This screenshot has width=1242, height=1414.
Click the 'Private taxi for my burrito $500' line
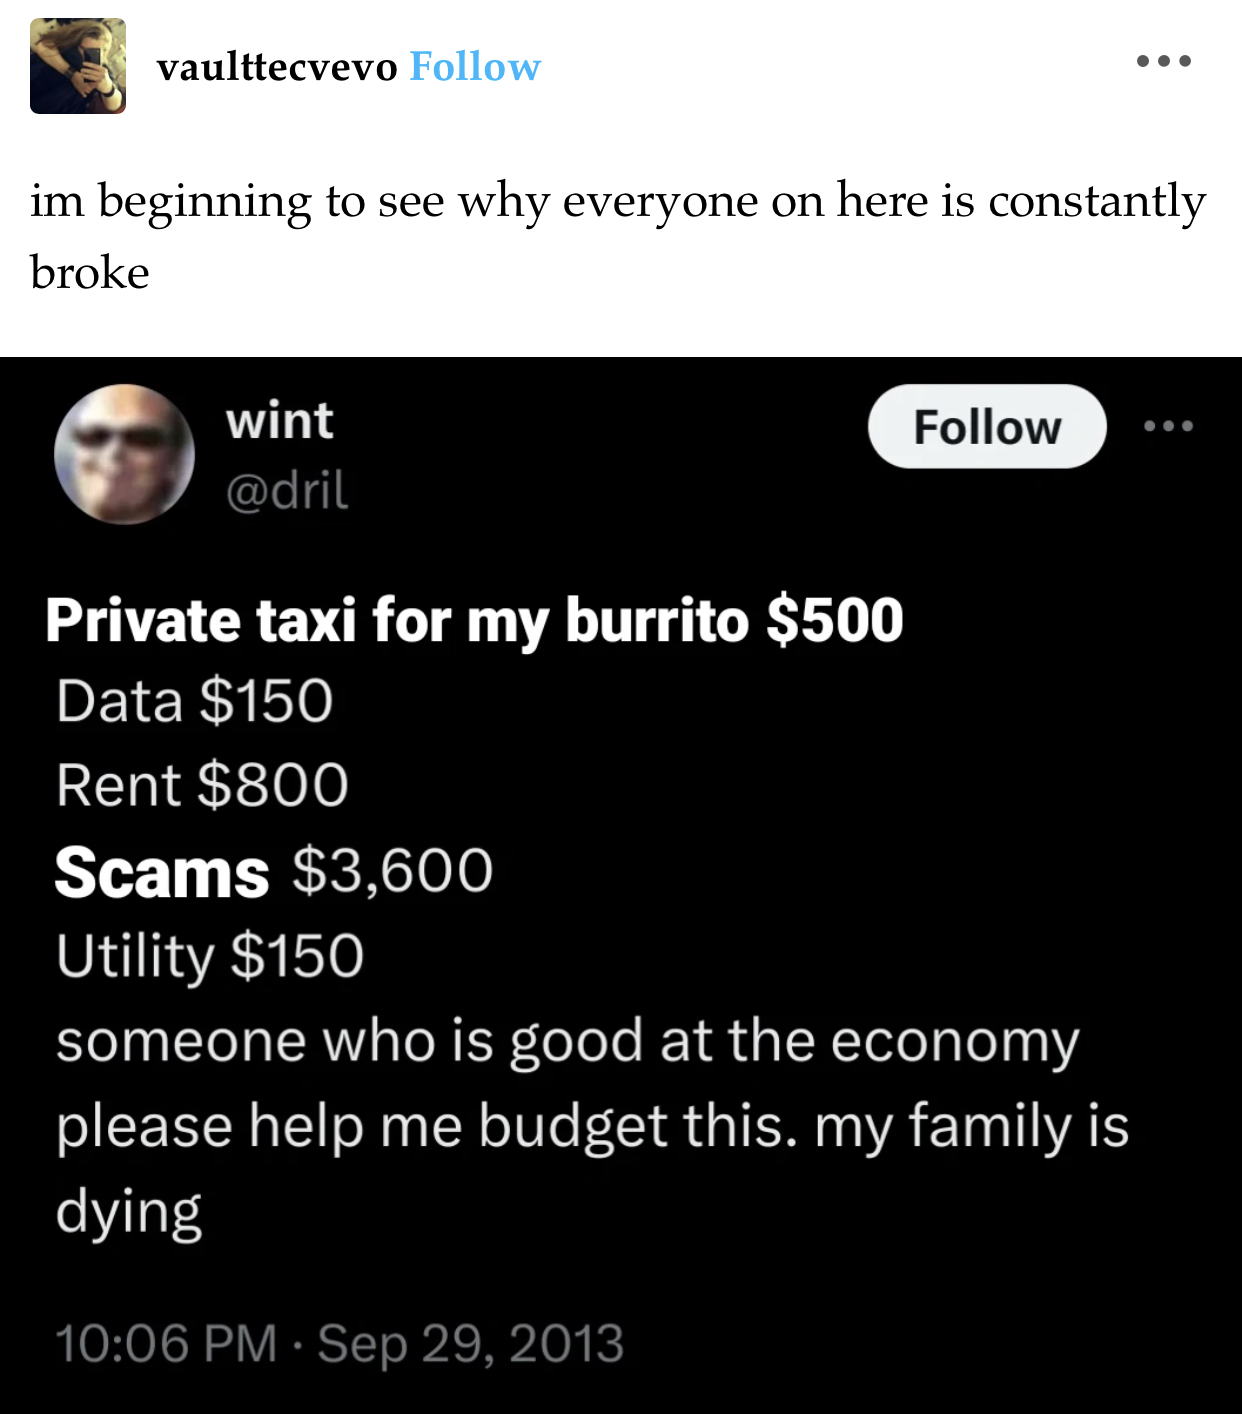coord(475,621)
